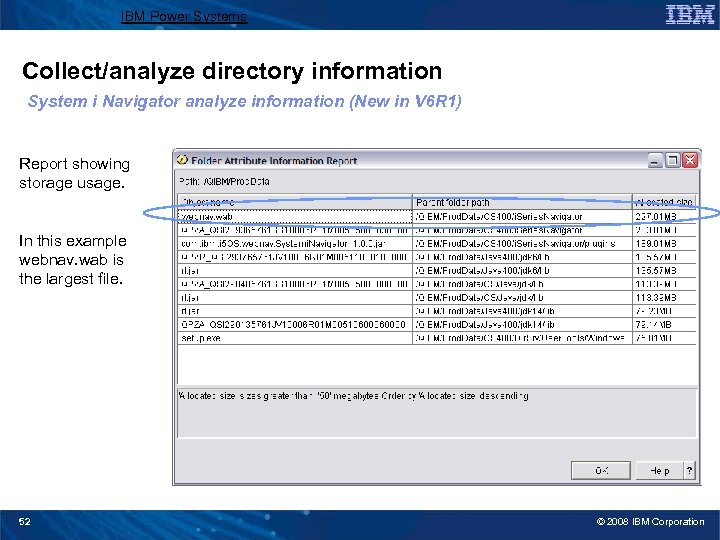This screenshot has width=720, height=540.
Task: Click the 139.01MB allocated size cell
Action: [664, 243]
